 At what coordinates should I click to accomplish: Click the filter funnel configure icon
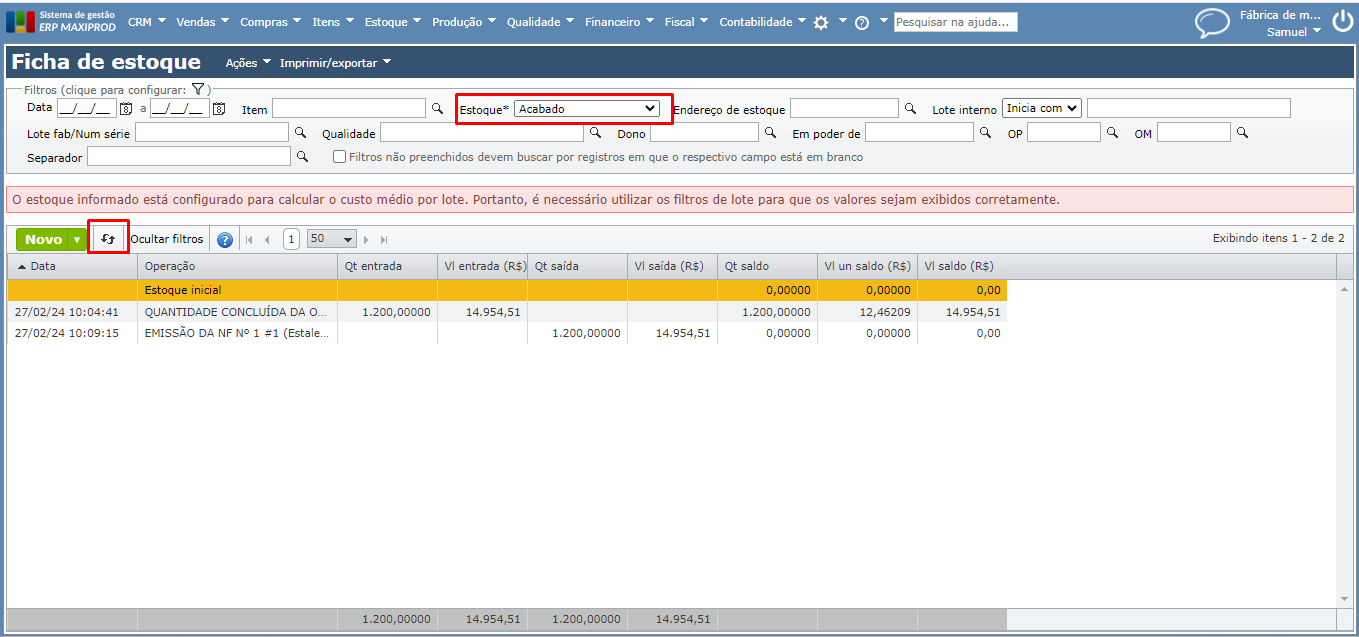coord(198,89)
